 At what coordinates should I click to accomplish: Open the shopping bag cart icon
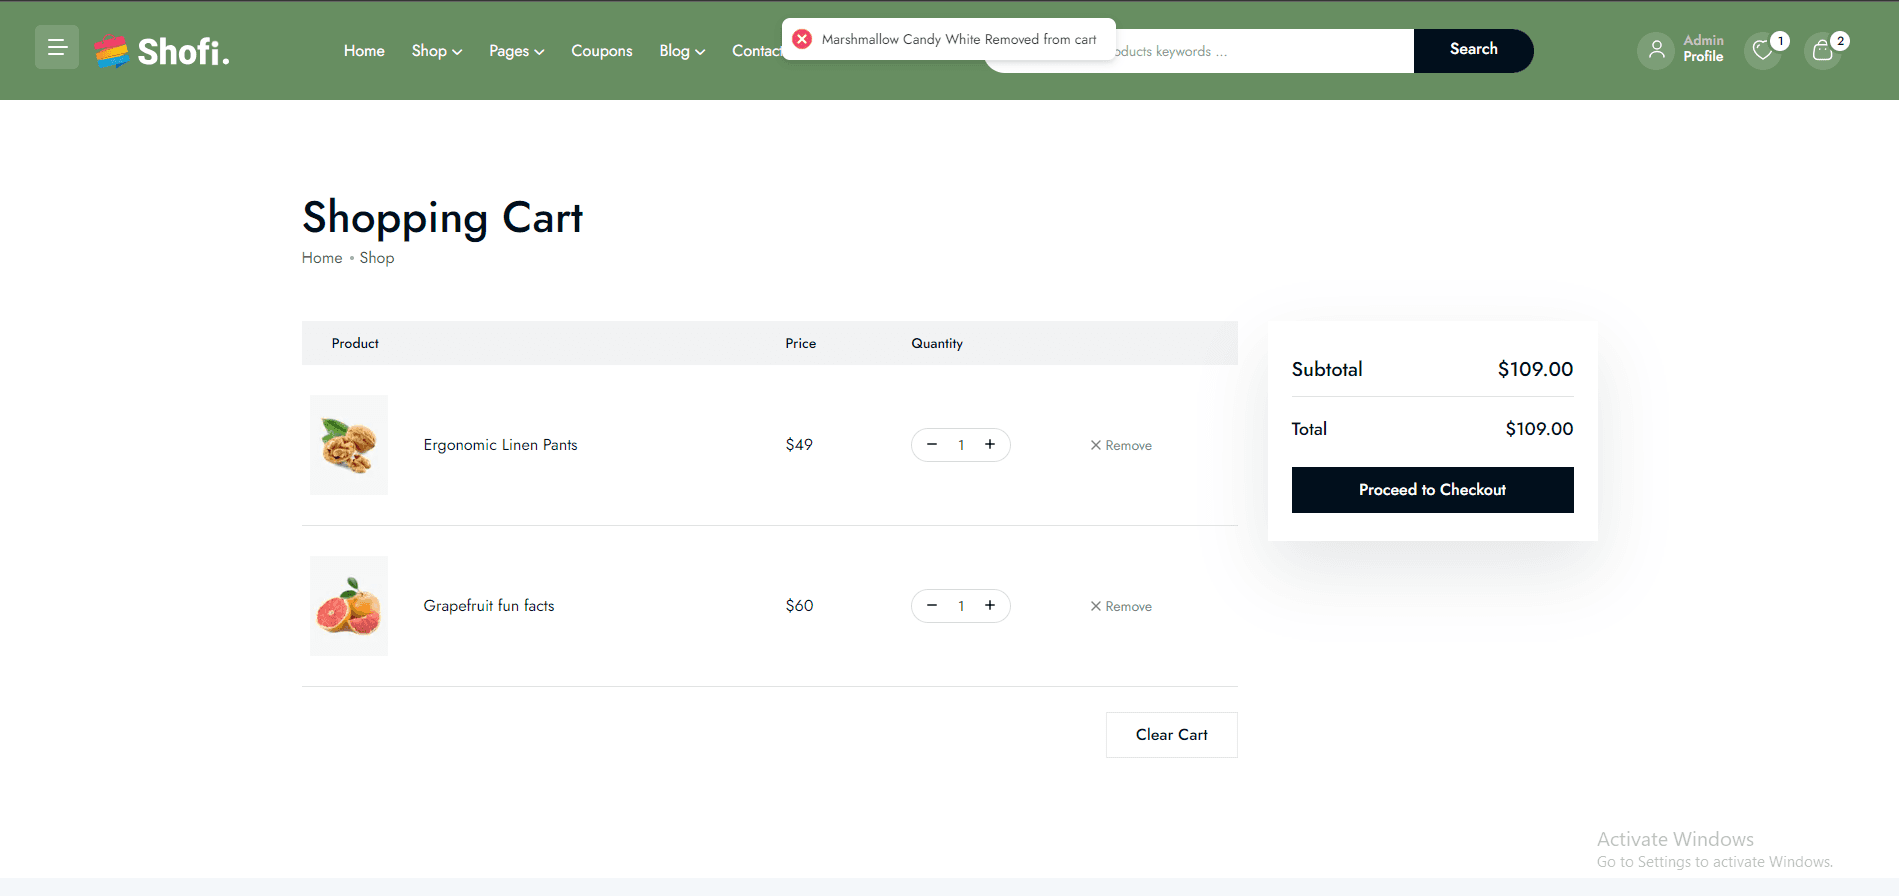tap(1823, 51)
